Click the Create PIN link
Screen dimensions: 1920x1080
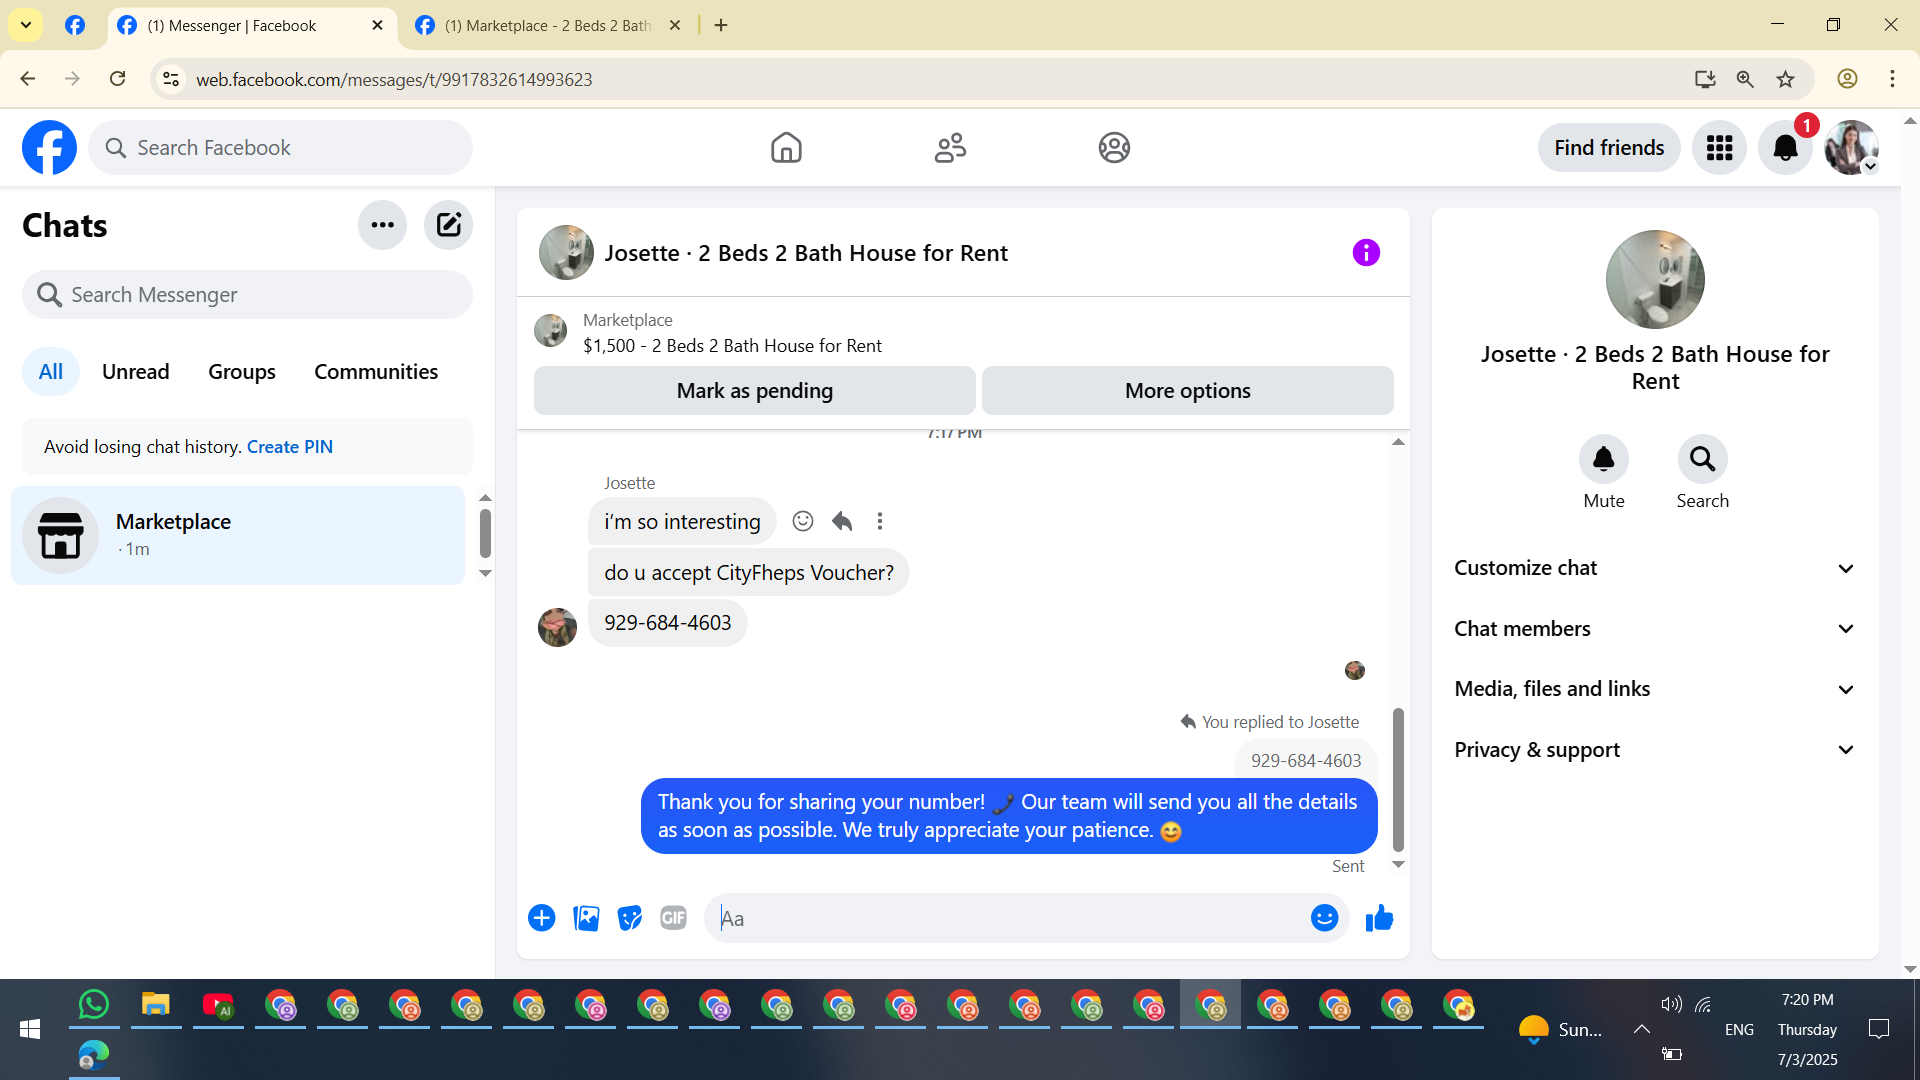[290, 447]
